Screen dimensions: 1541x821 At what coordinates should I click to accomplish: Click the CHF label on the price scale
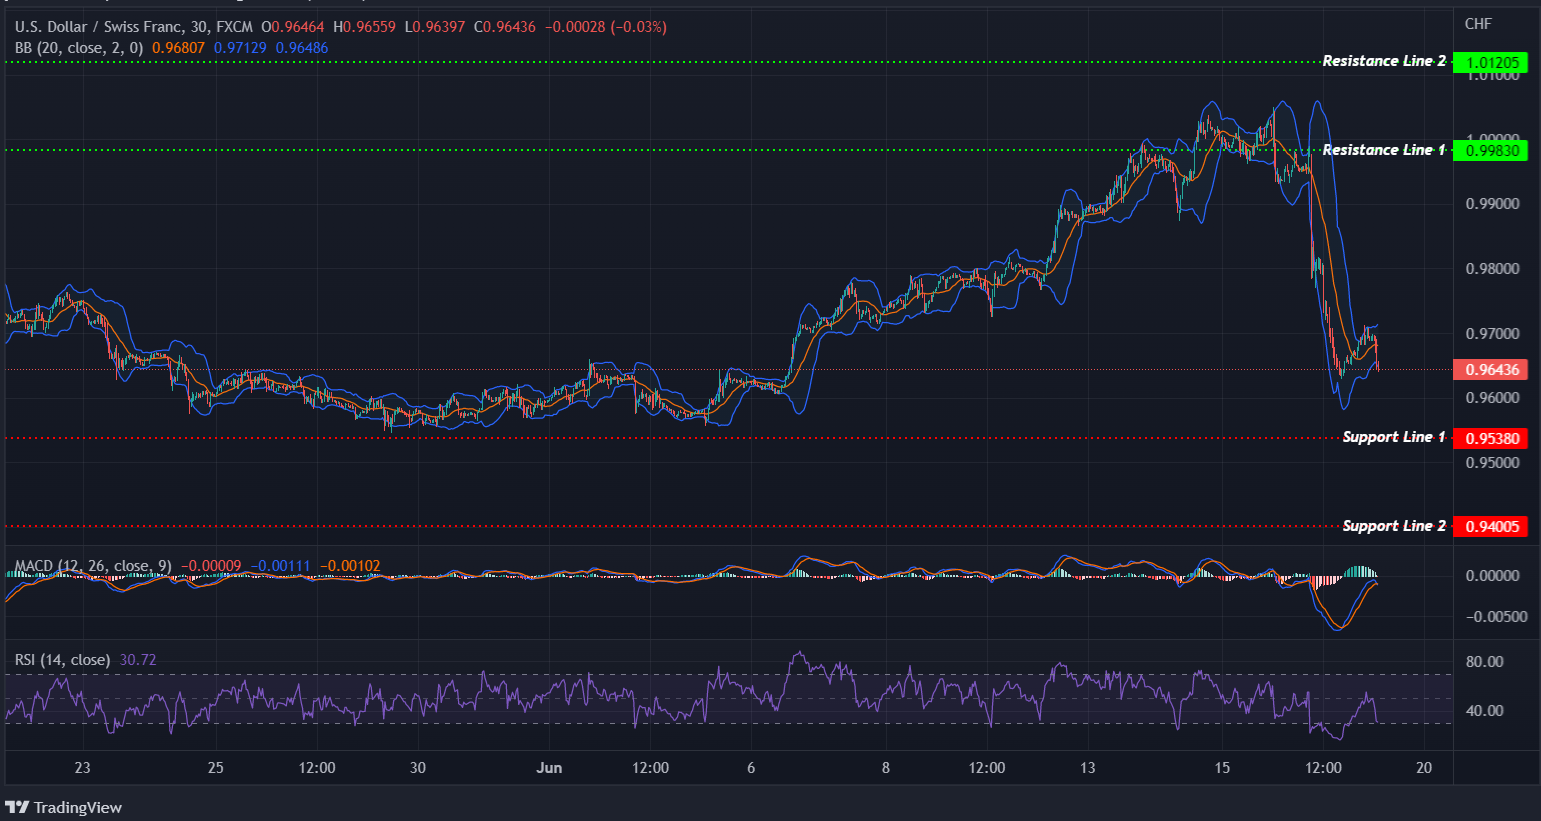(x=1477, y=24)
